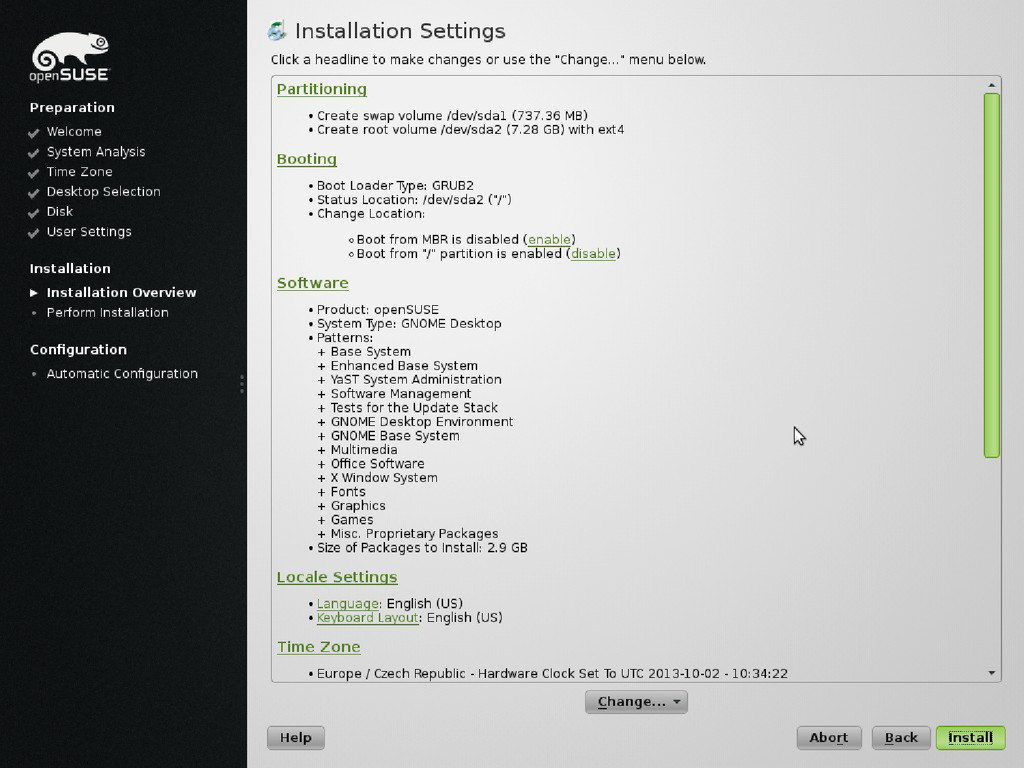Go Back to previous step
1024x768 pixels.
901,738
